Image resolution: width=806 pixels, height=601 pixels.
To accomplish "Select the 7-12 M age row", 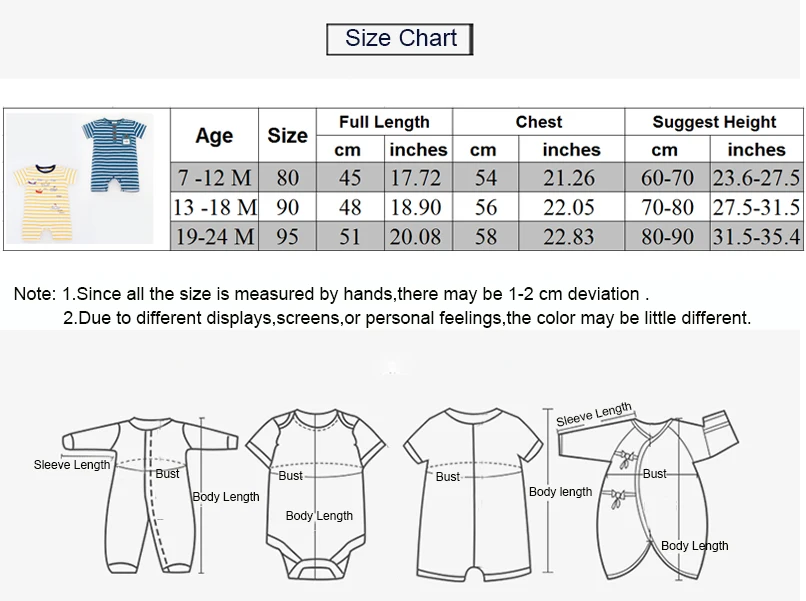I will point(487,177).
